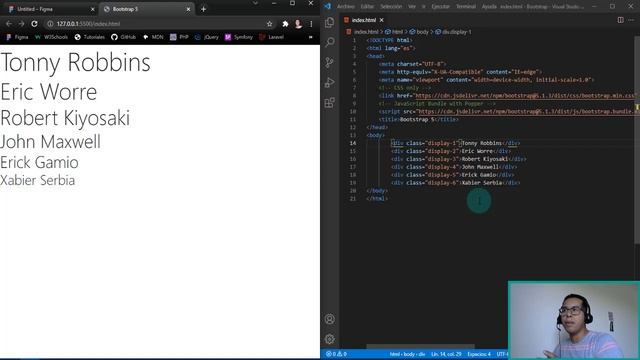Viewport: 640px width, 360px height.
Task: Change indentation via Espacios: 4
Action: coord(479,354)
